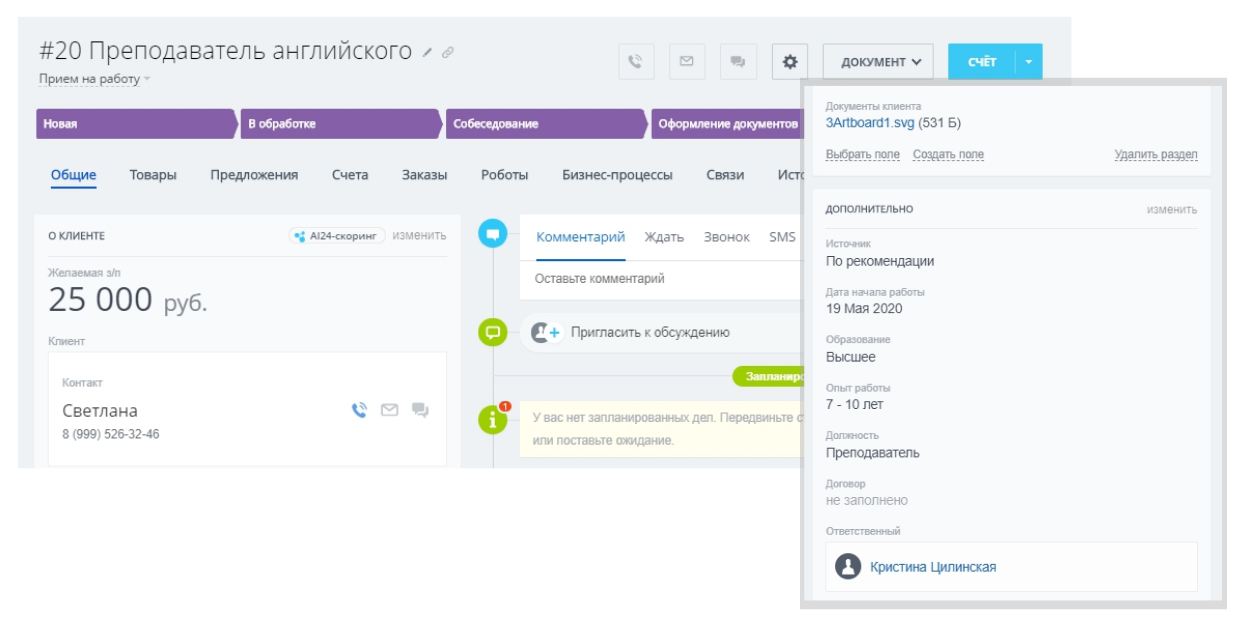The height and width of the screenshot is (633, 1251).
Task: Switch to the Общие tab
Action: (x=73, y=175)
